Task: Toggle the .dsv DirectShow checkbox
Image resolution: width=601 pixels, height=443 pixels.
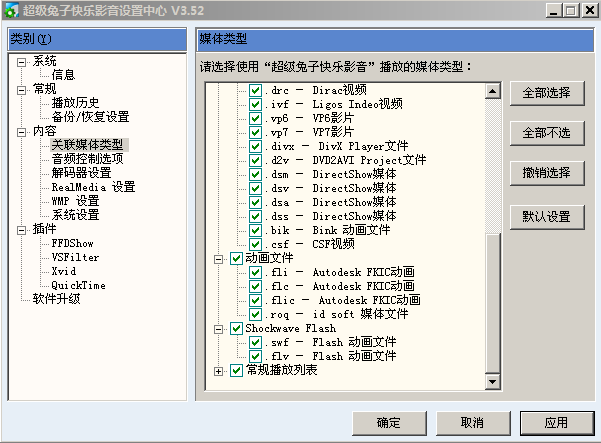Action: [256, 188]
